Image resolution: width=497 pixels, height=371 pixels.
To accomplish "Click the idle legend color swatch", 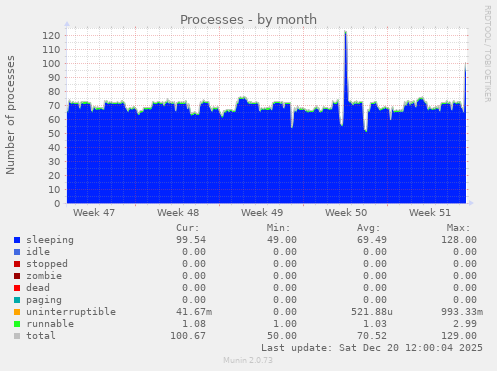I will click(x=17, y=252).
